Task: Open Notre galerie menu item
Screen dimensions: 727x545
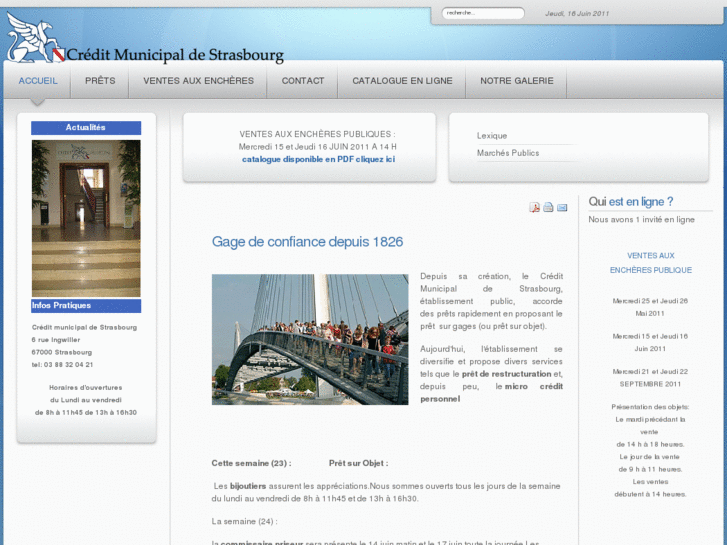Action: [x=517, y=81]
